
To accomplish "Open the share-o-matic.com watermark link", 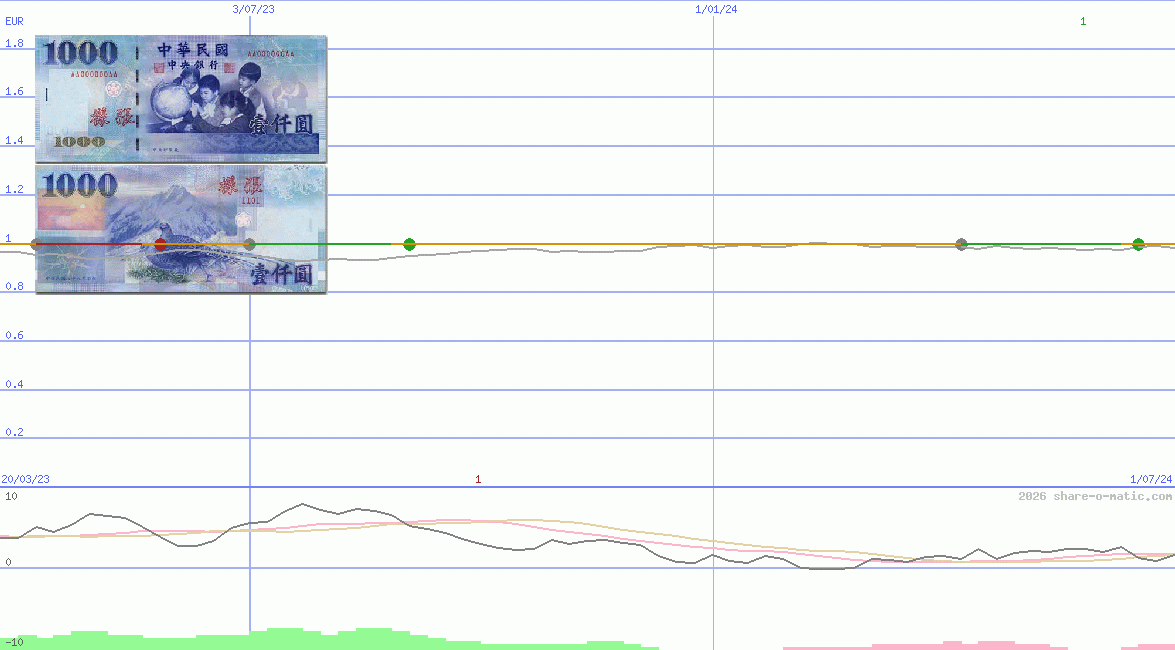I will click(x=1095, y=496).
